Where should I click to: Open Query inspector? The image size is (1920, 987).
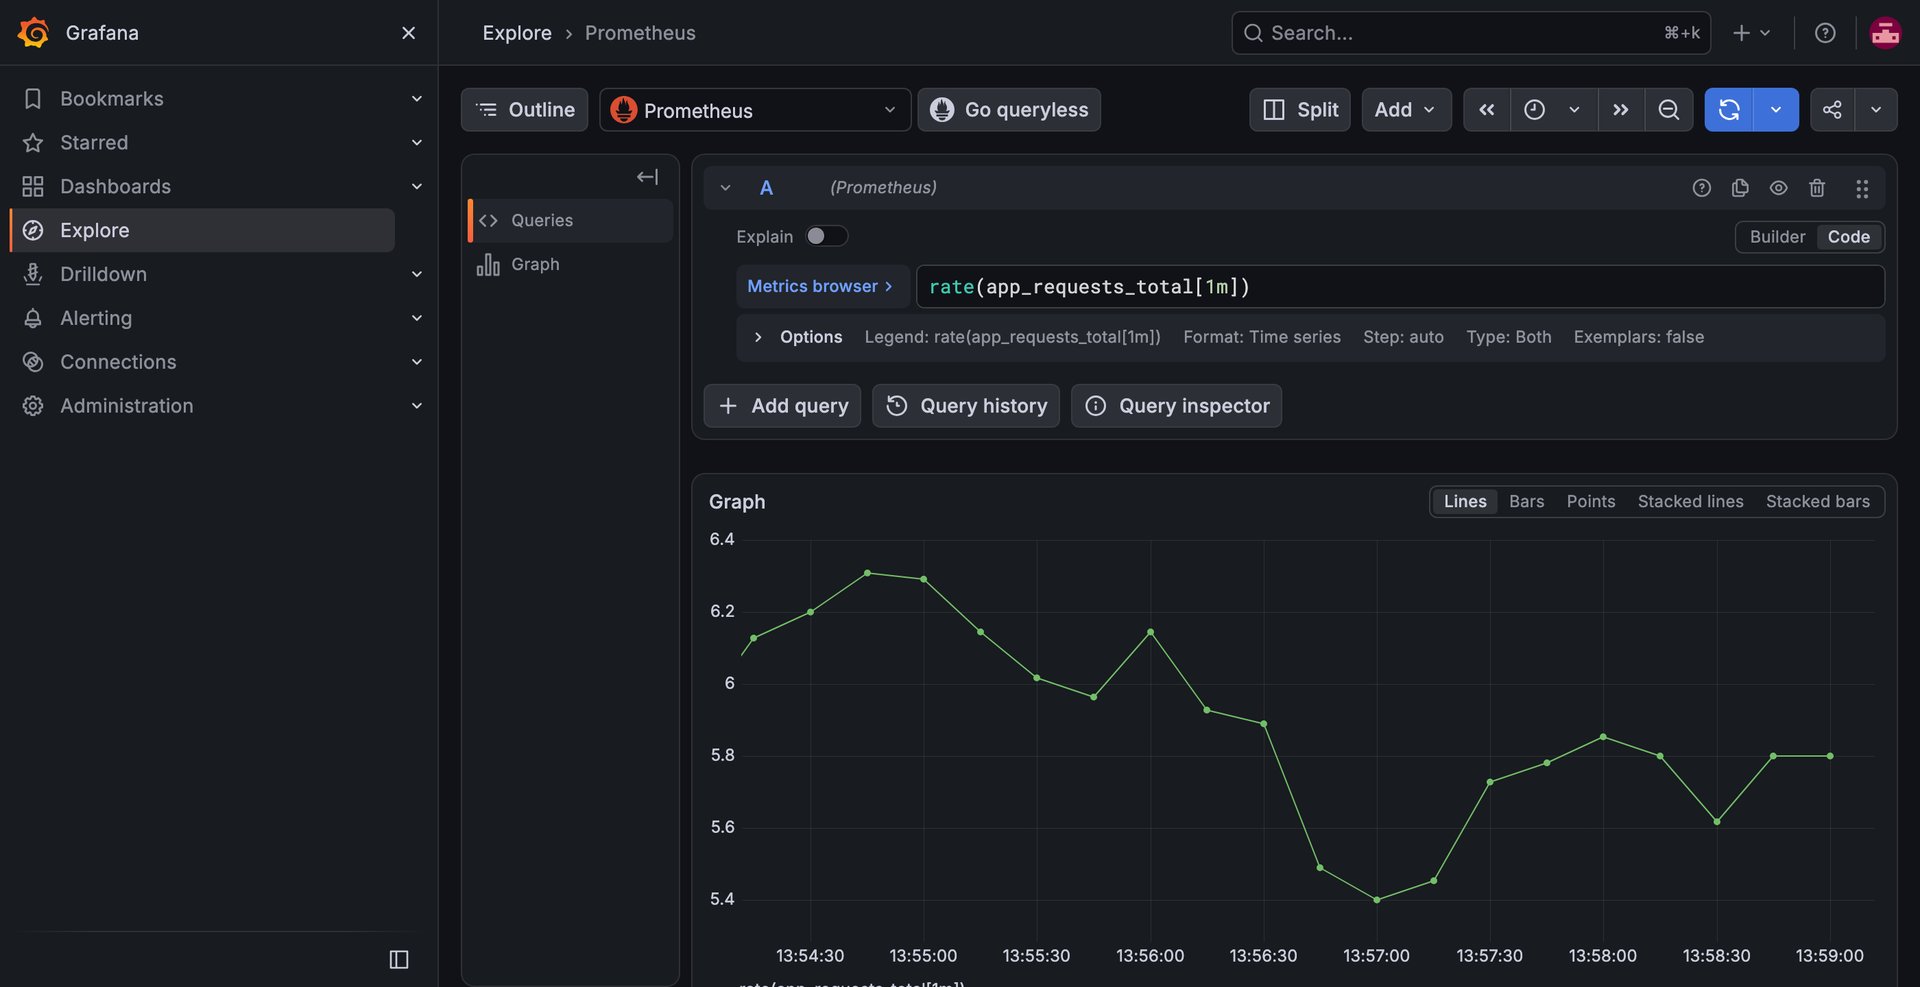pyautogui.click(x=1177, y=406)
